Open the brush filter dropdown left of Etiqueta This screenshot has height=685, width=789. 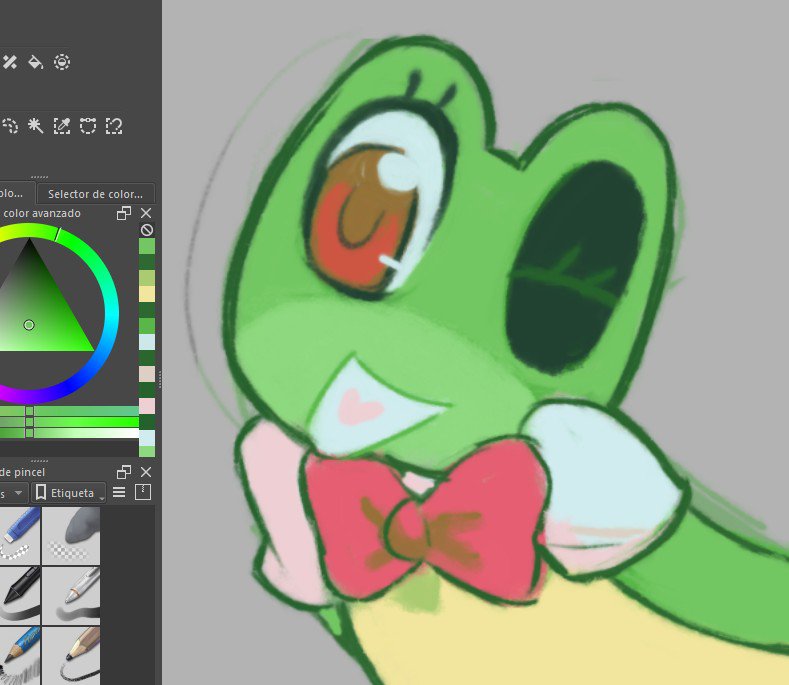(13, 493)
